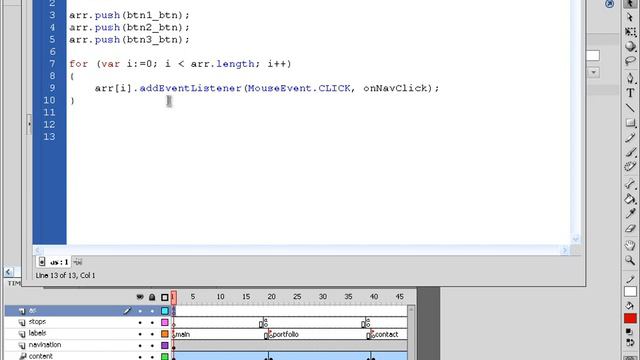Place cursor on the addEventListener code line

(267, 88)
